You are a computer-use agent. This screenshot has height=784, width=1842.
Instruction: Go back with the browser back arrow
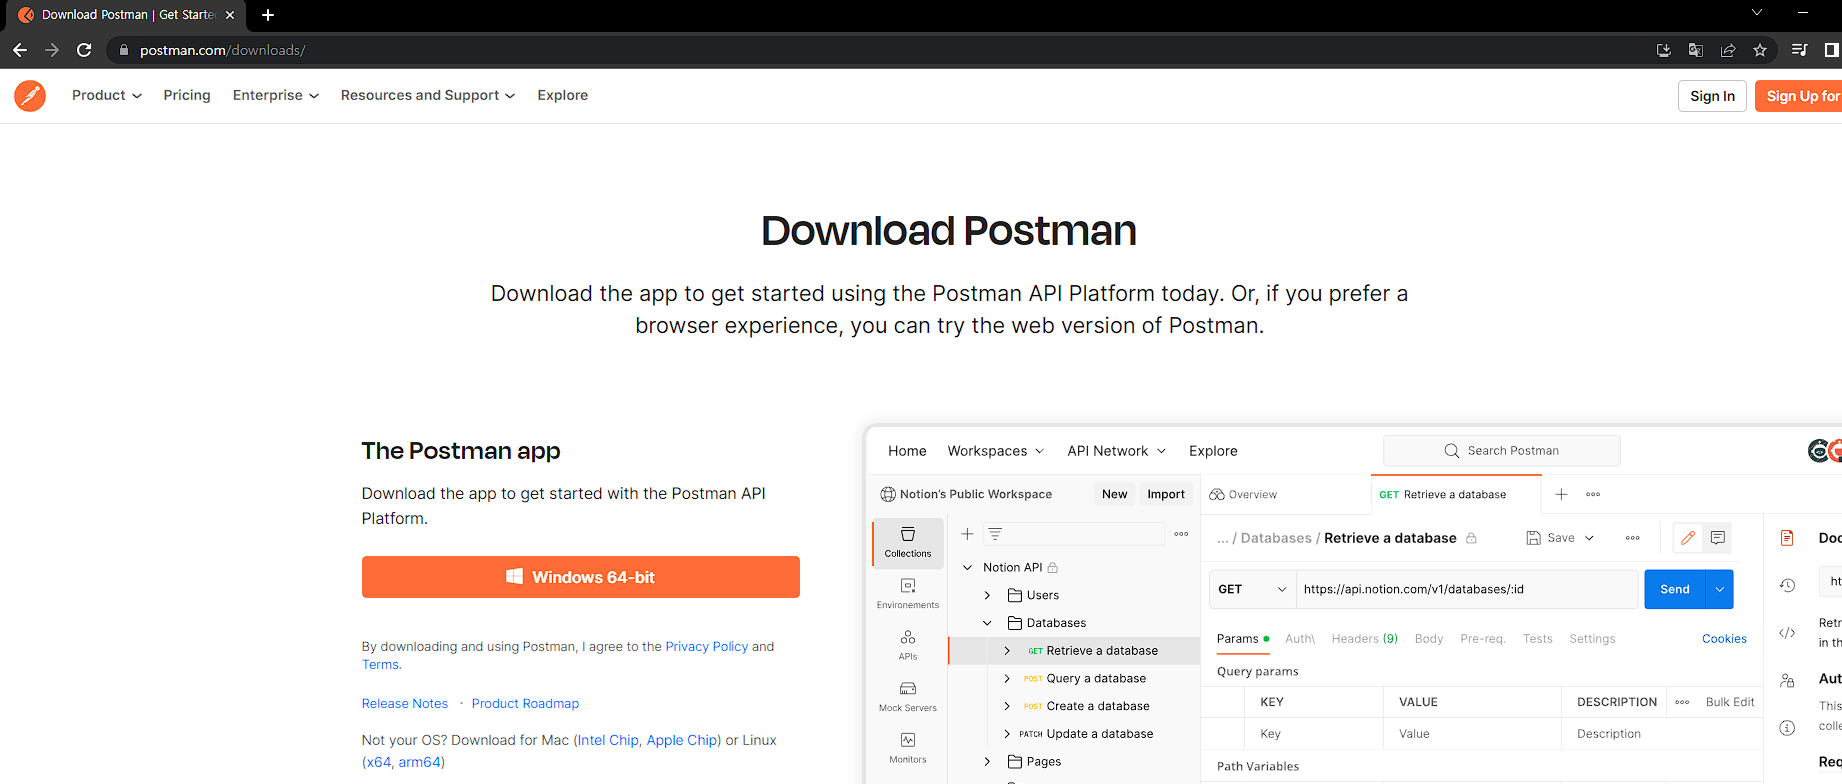pos(20,50)
